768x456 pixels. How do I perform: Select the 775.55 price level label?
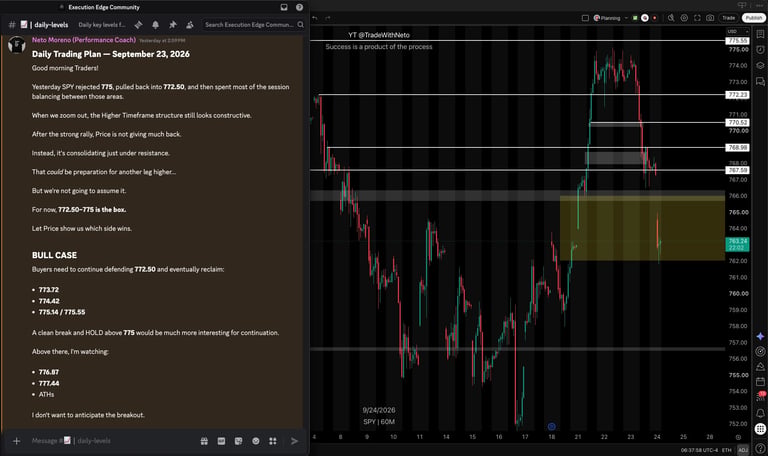point(737,41)
